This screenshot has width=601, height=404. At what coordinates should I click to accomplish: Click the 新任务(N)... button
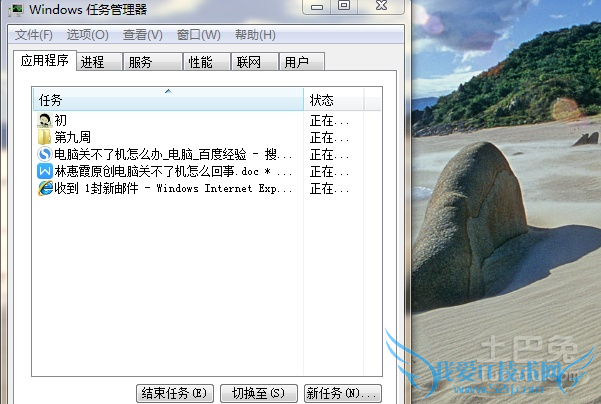[343, 393]
